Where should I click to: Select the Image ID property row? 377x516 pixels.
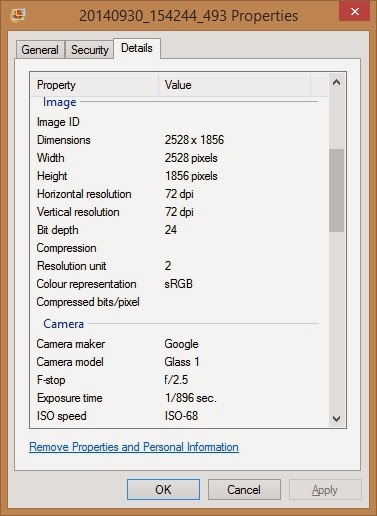(179, 122)
